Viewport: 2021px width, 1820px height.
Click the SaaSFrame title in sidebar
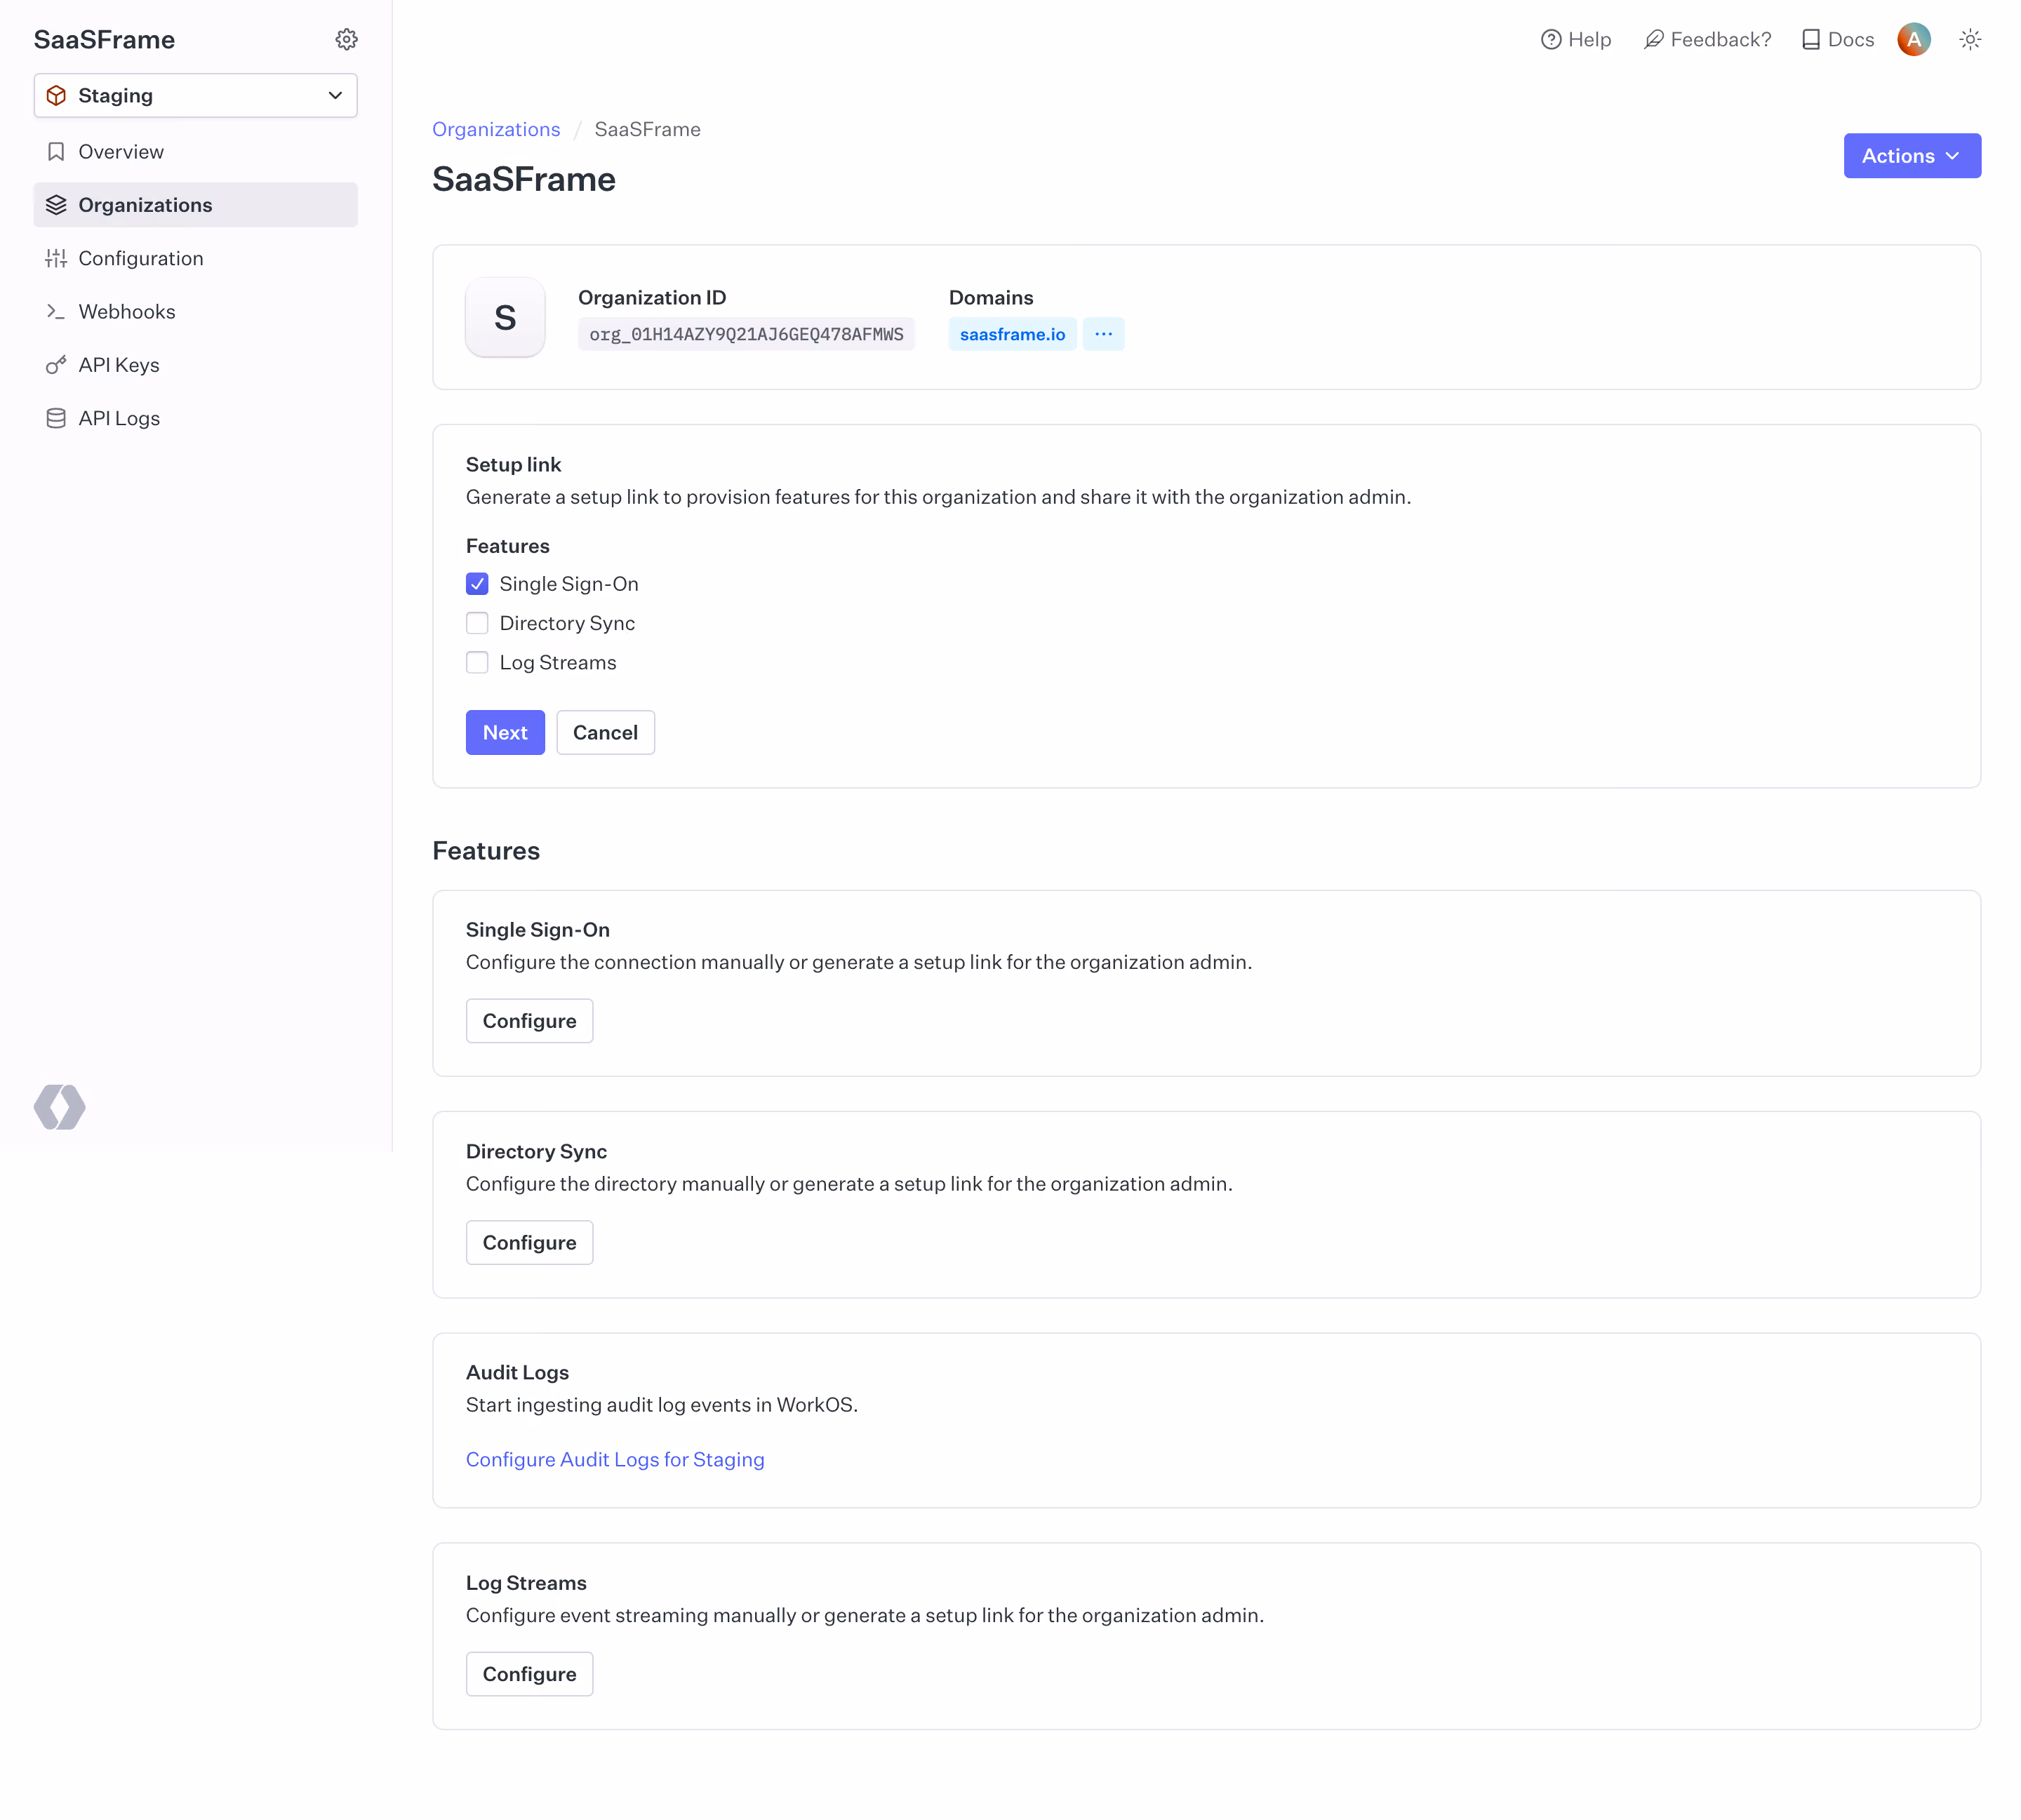(x=104, y=39)
